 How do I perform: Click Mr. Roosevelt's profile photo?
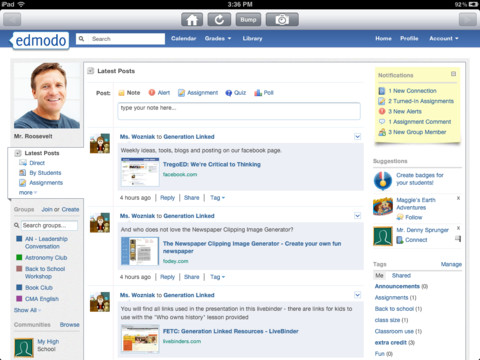pos(47,95)
